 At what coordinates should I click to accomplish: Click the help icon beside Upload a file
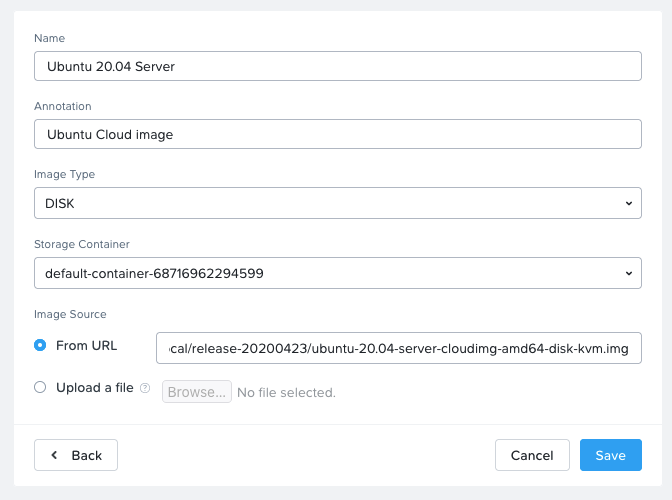(x=145, y=388)
